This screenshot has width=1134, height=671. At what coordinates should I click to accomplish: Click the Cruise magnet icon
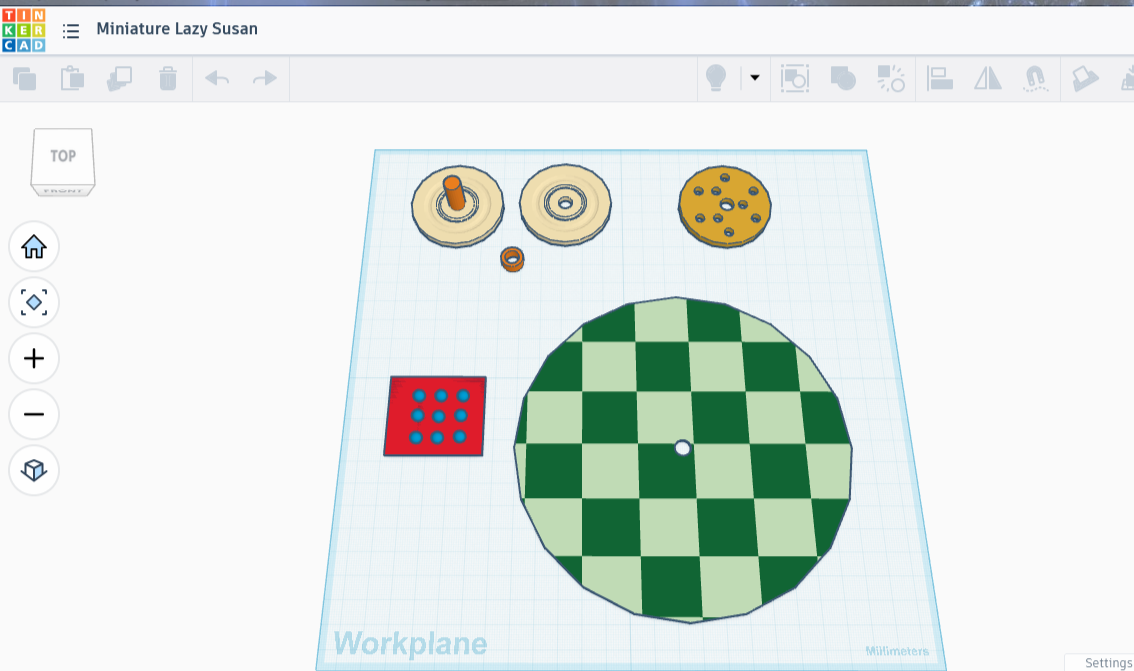(1036, 78)
